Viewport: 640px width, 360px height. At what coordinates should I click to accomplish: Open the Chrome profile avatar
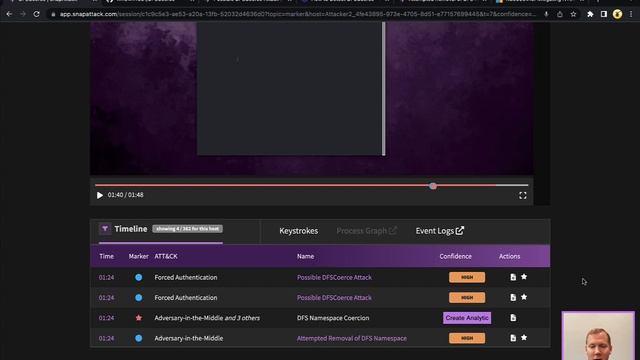pyautogui.click(x=617, y=14)
